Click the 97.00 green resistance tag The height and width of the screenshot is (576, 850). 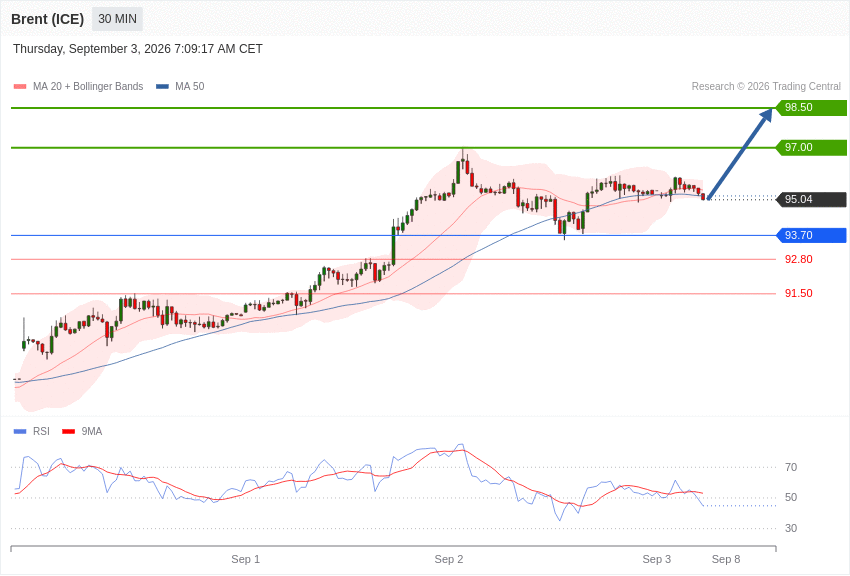tap(811, 147)
